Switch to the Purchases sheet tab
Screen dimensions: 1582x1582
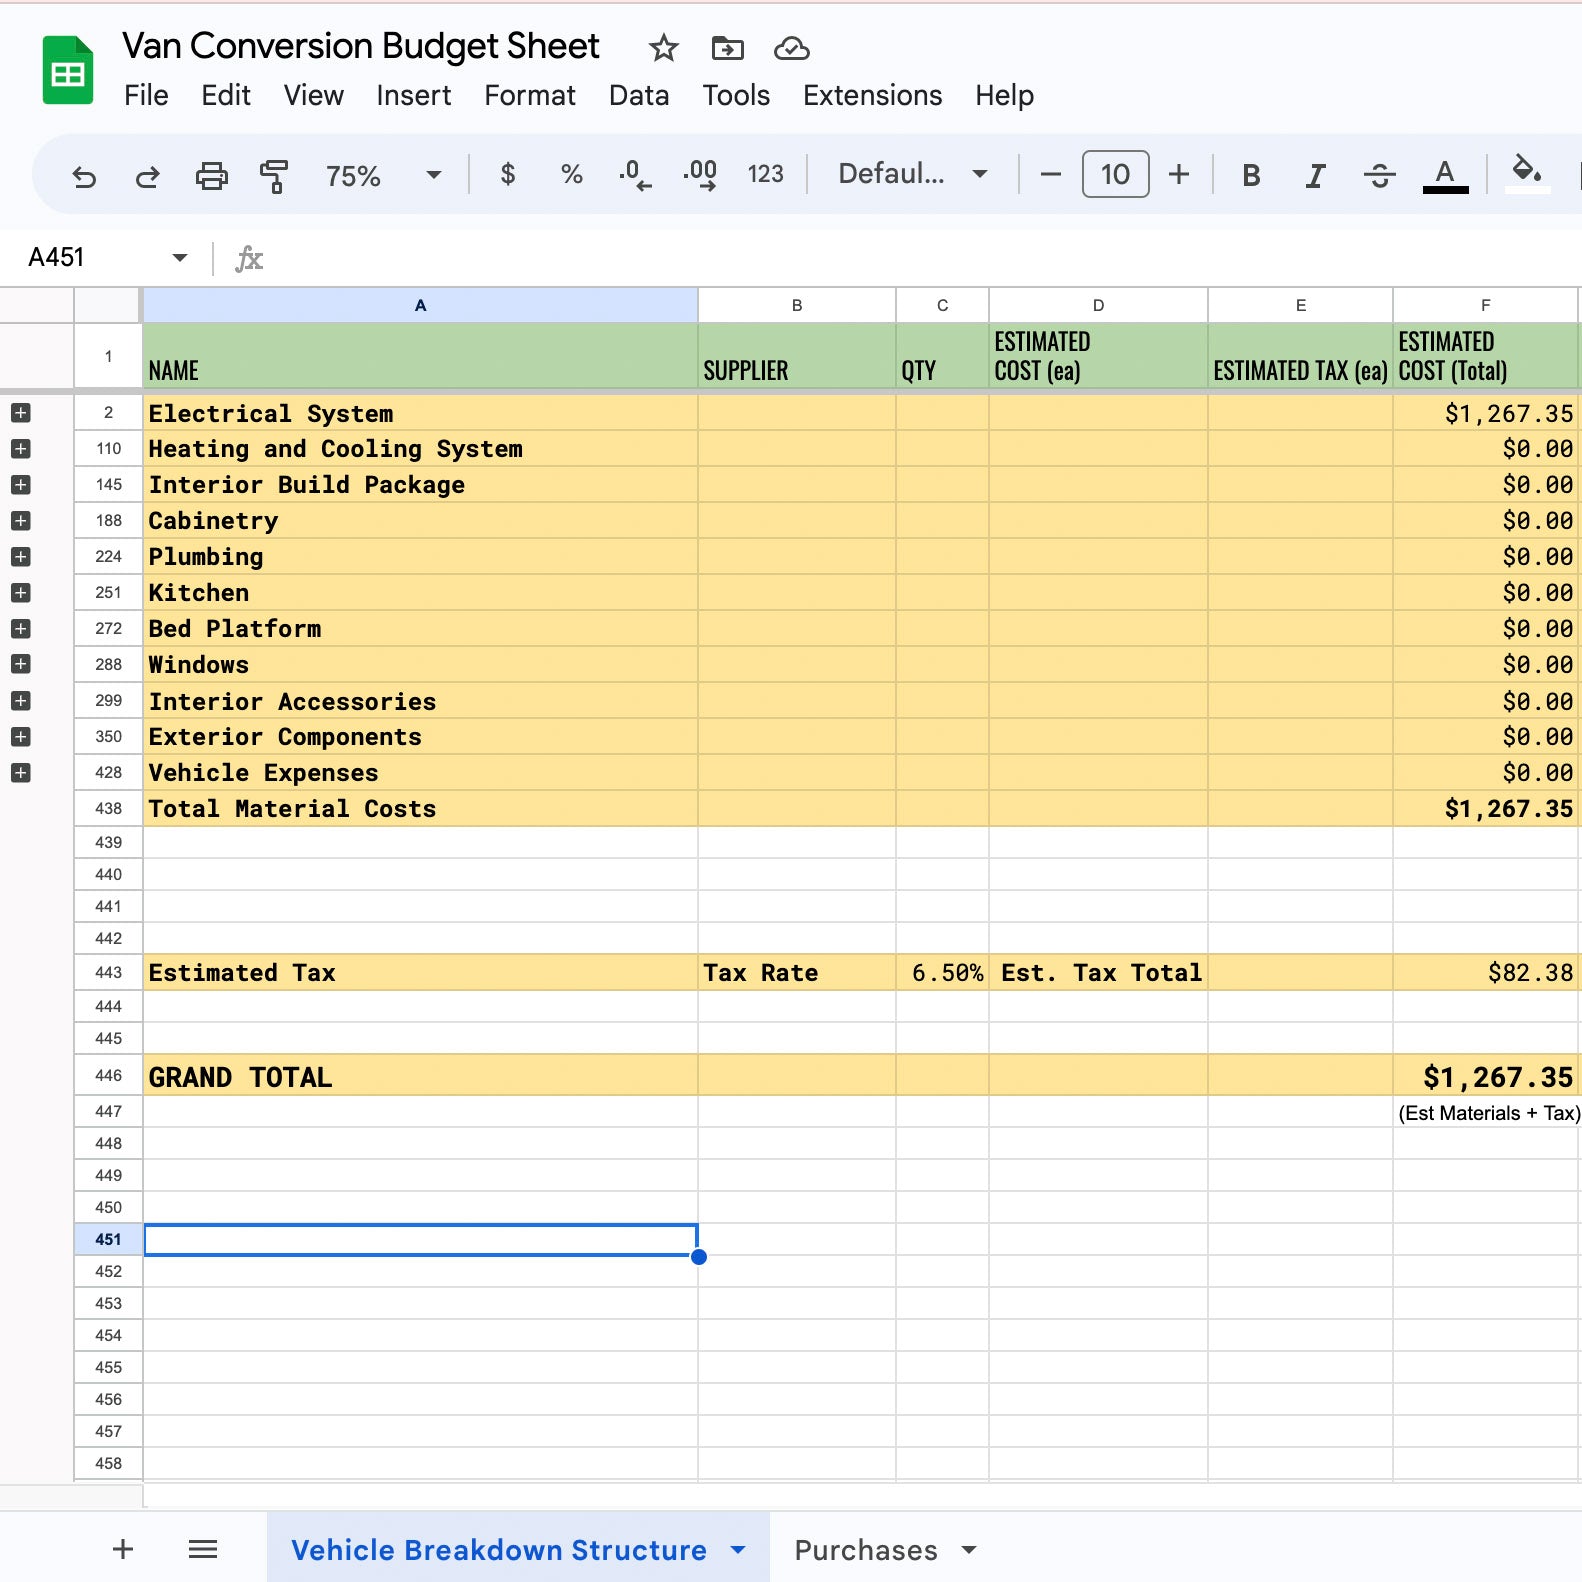point(866,1550)
